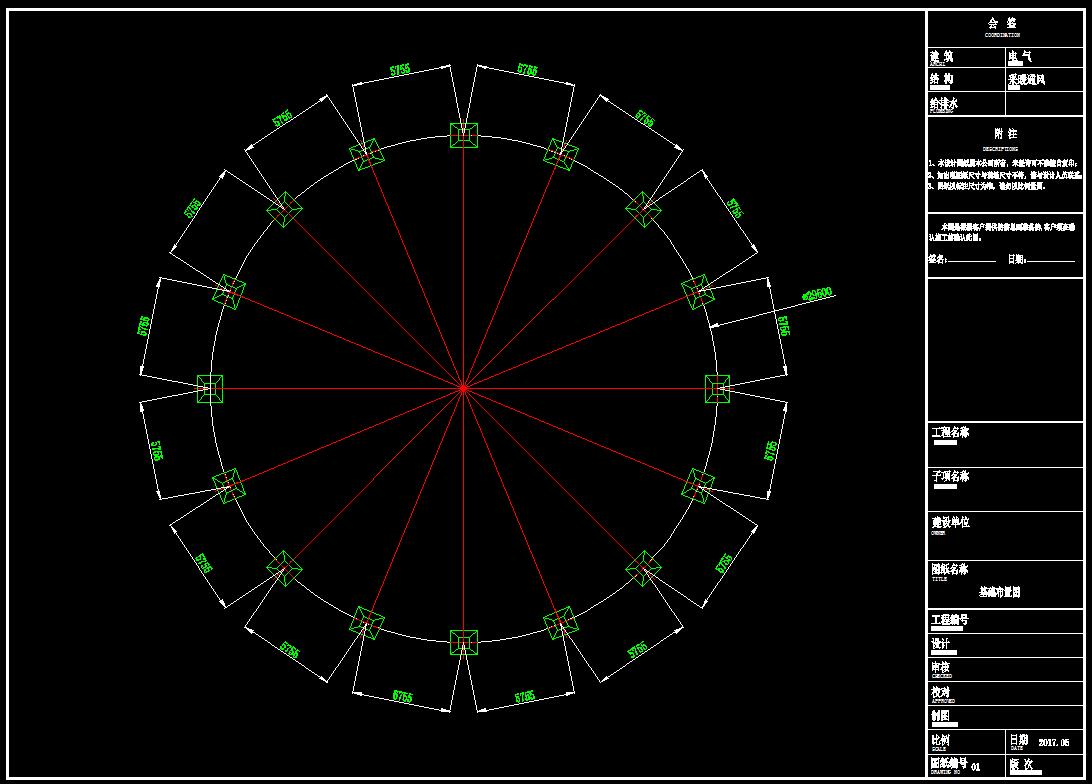This screenshot has height=784, width=1092.
Task: Select the 工程编号 field
Action: tap(950, 621)
